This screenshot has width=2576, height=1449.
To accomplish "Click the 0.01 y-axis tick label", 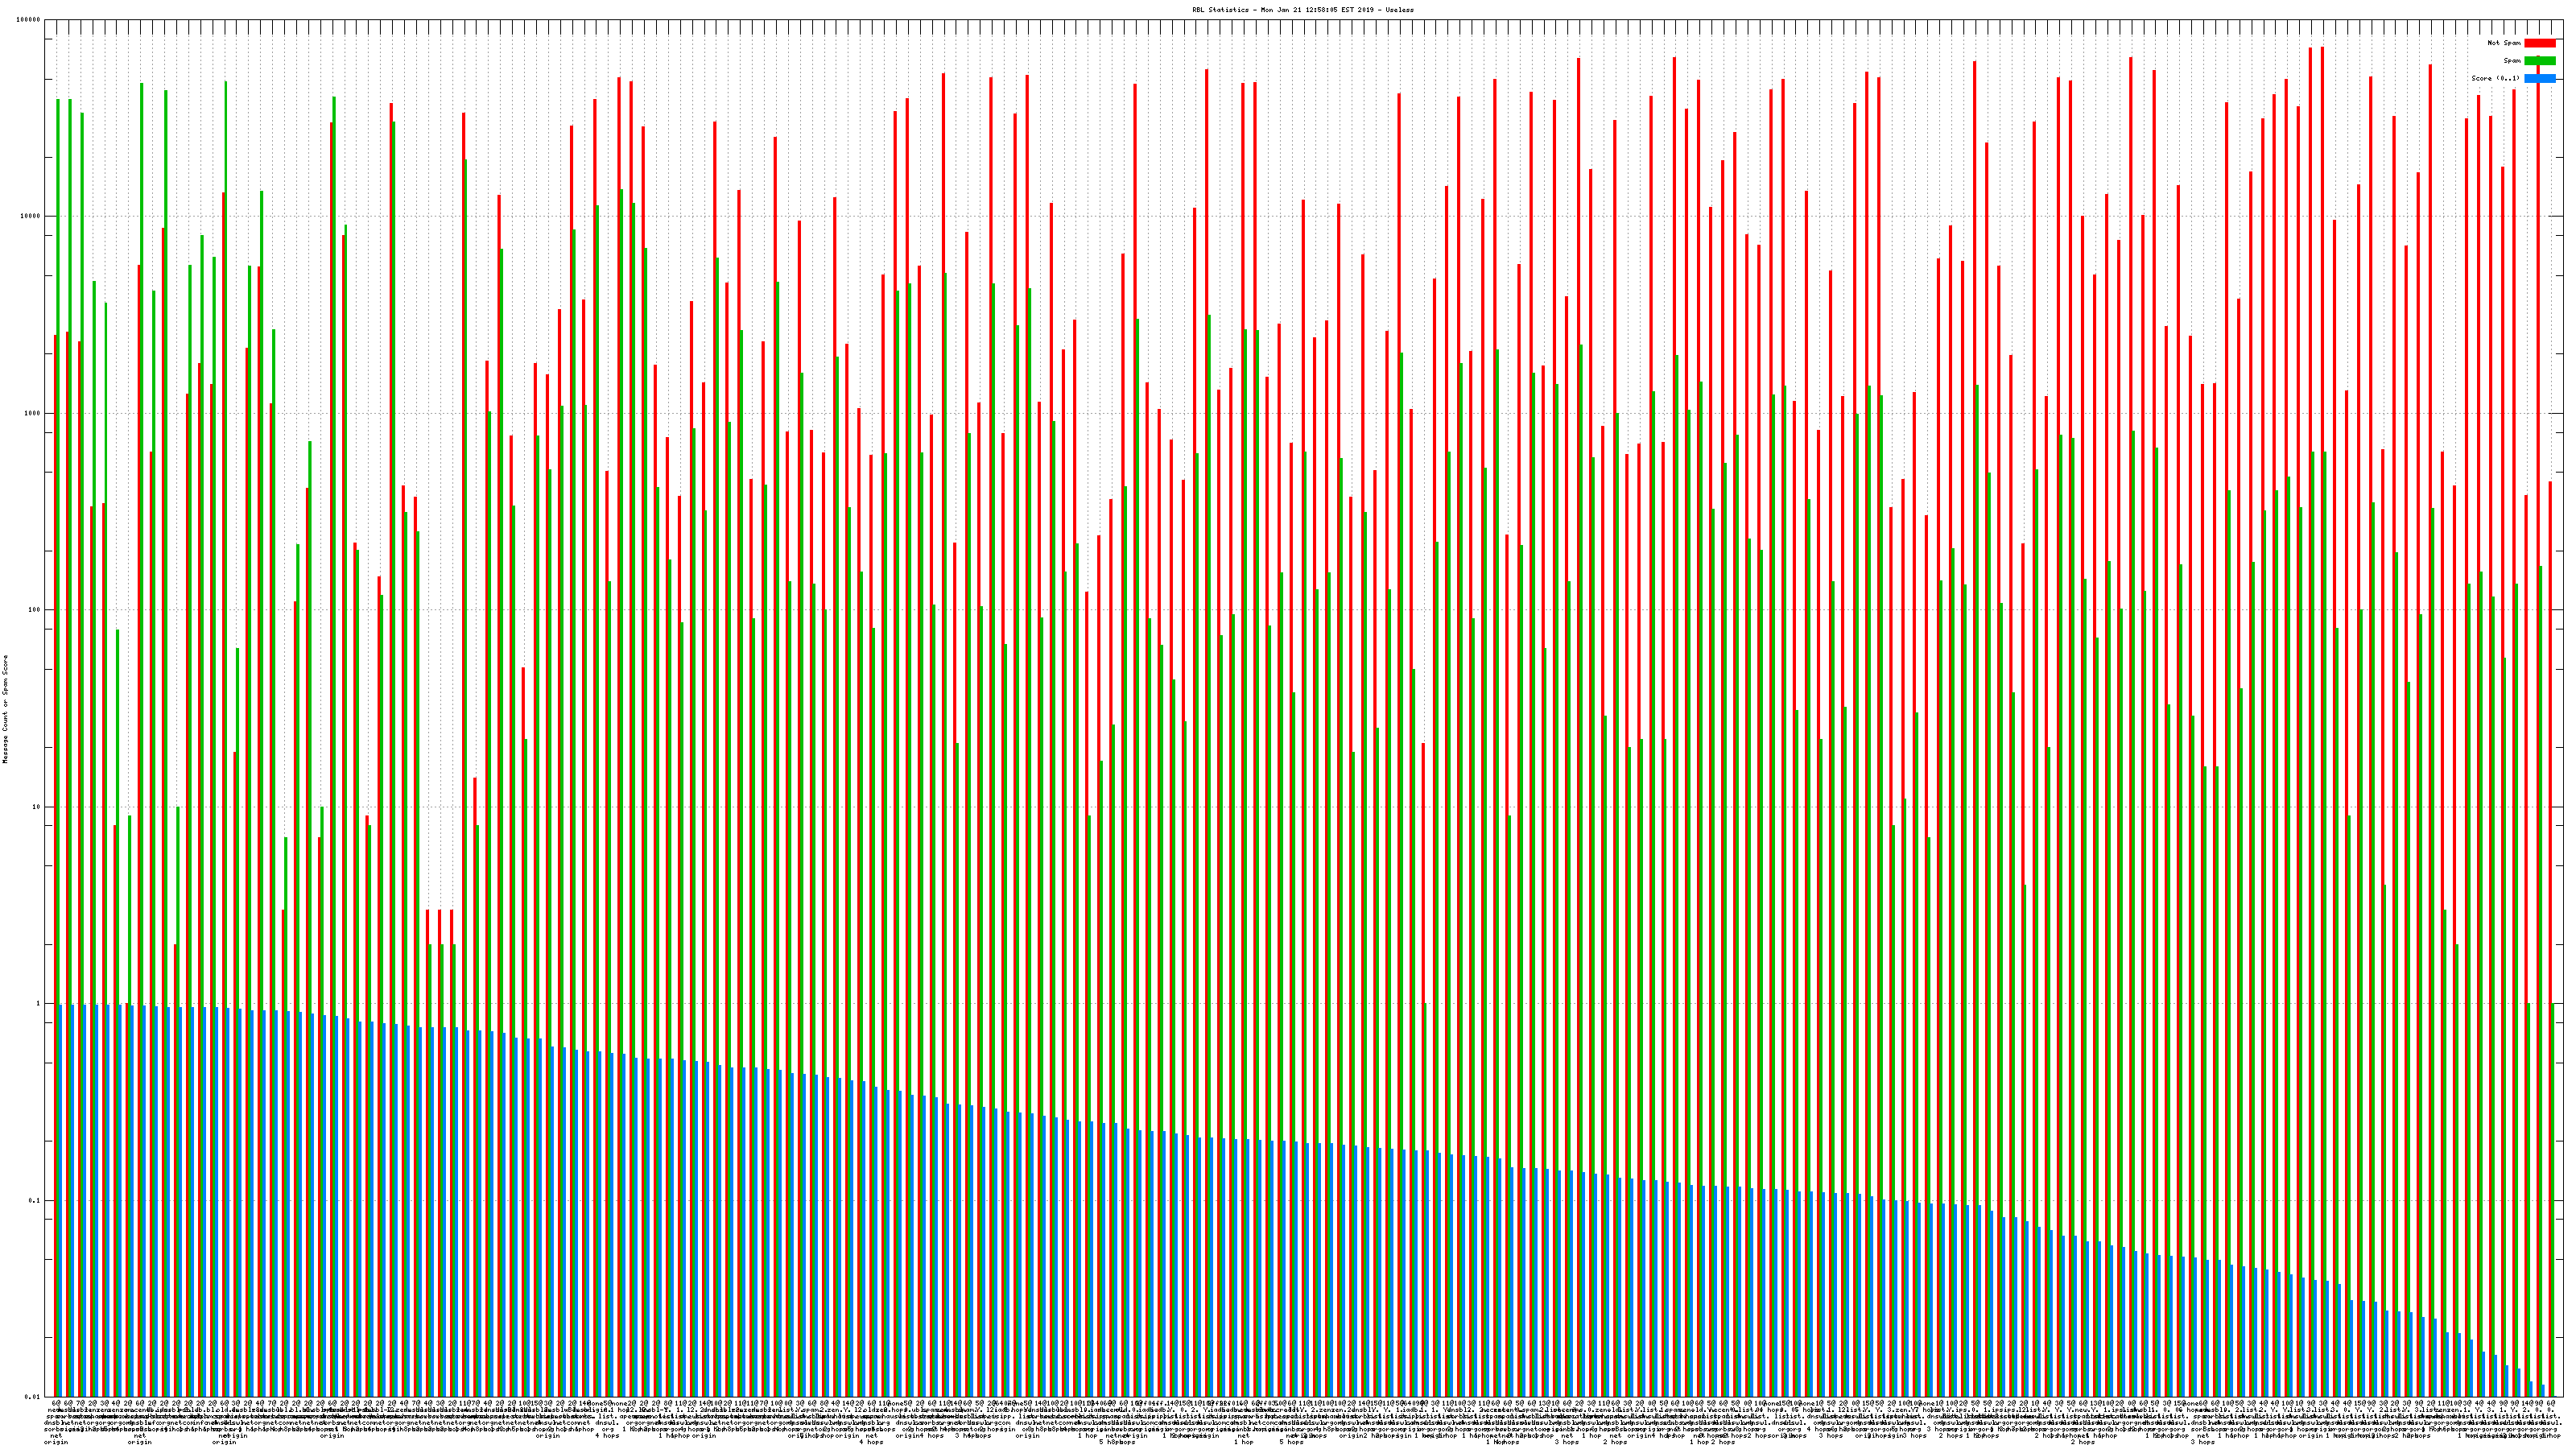I will (x=34, y=1397).
